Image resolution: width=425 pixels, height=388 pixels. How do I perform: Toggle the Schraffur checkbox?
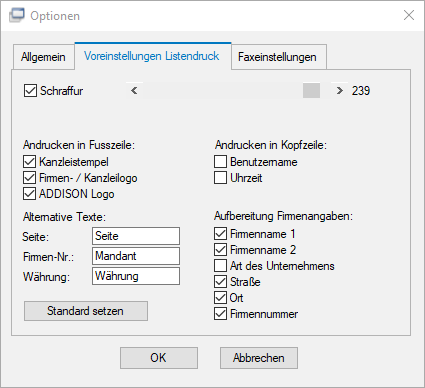30,91
